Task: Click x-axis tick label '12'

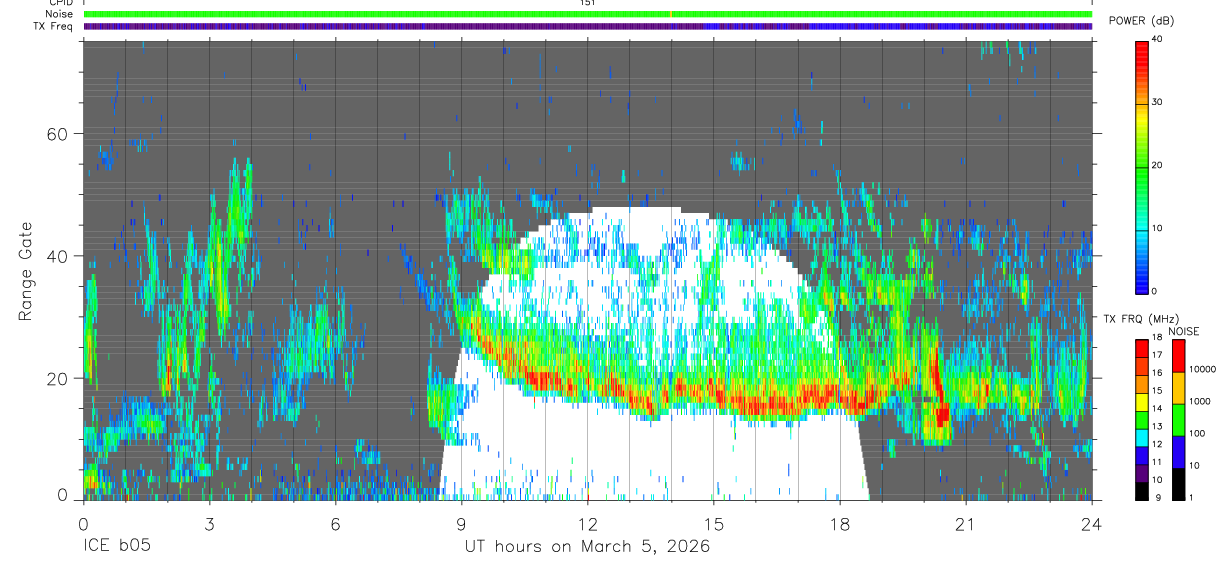Action: coord(587,524)
